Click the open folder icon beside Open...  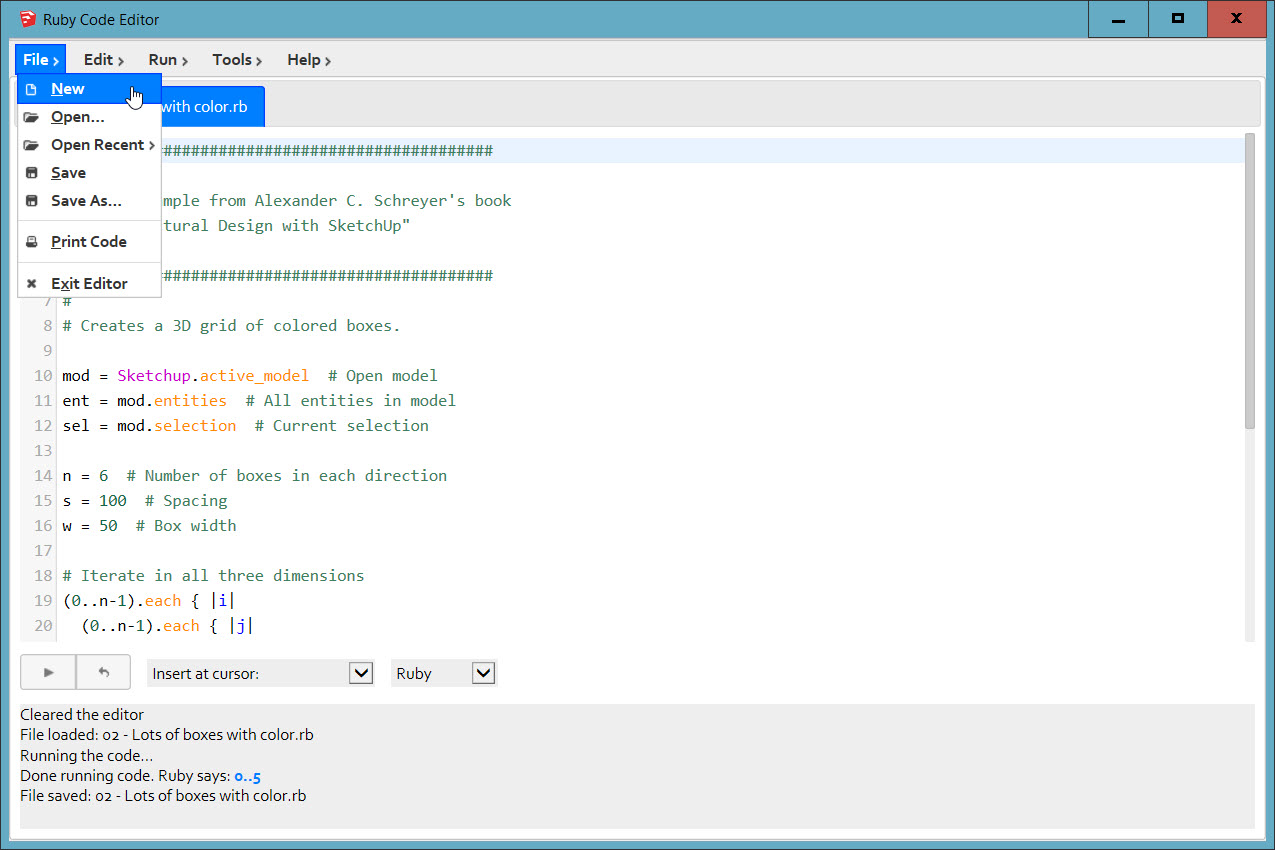pos(31,117)
